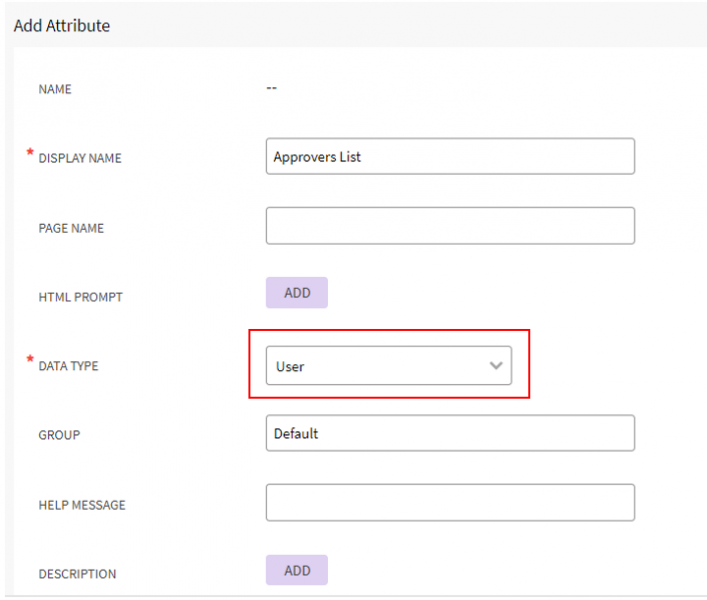Screen dimensions: 707x600
Task: Click into the Help Message input box
Action: coord(450,503)
